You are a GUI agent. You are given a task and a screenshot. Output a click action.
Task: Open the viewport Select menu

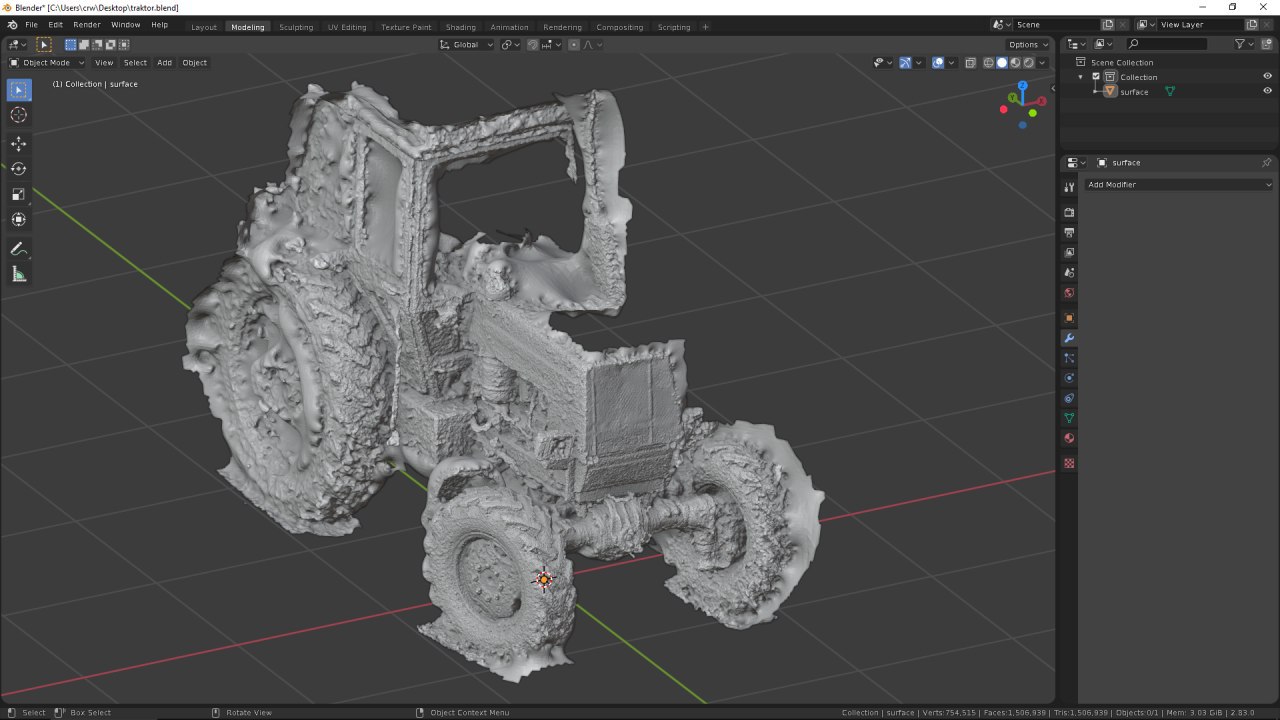[135, 62]
